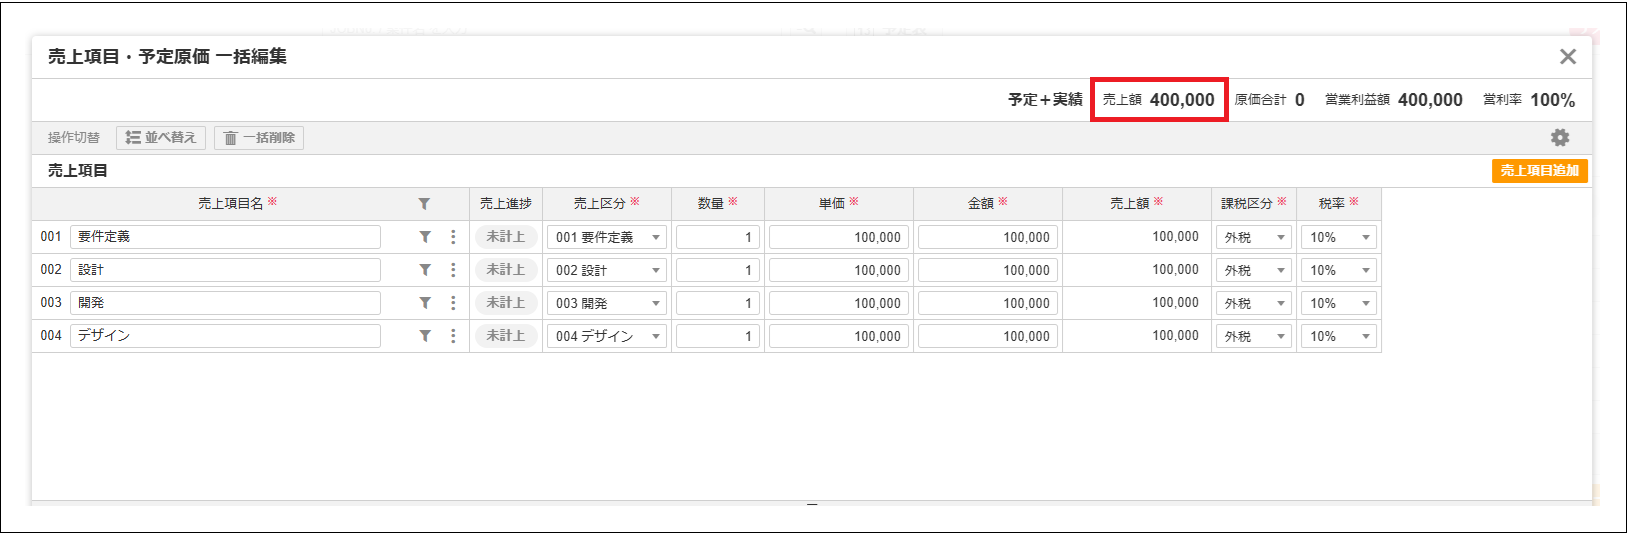Viewport: 1630px width, 538px height.
Task: Click 単価 input field on 開発 row
Action: [x=838, y=304]
